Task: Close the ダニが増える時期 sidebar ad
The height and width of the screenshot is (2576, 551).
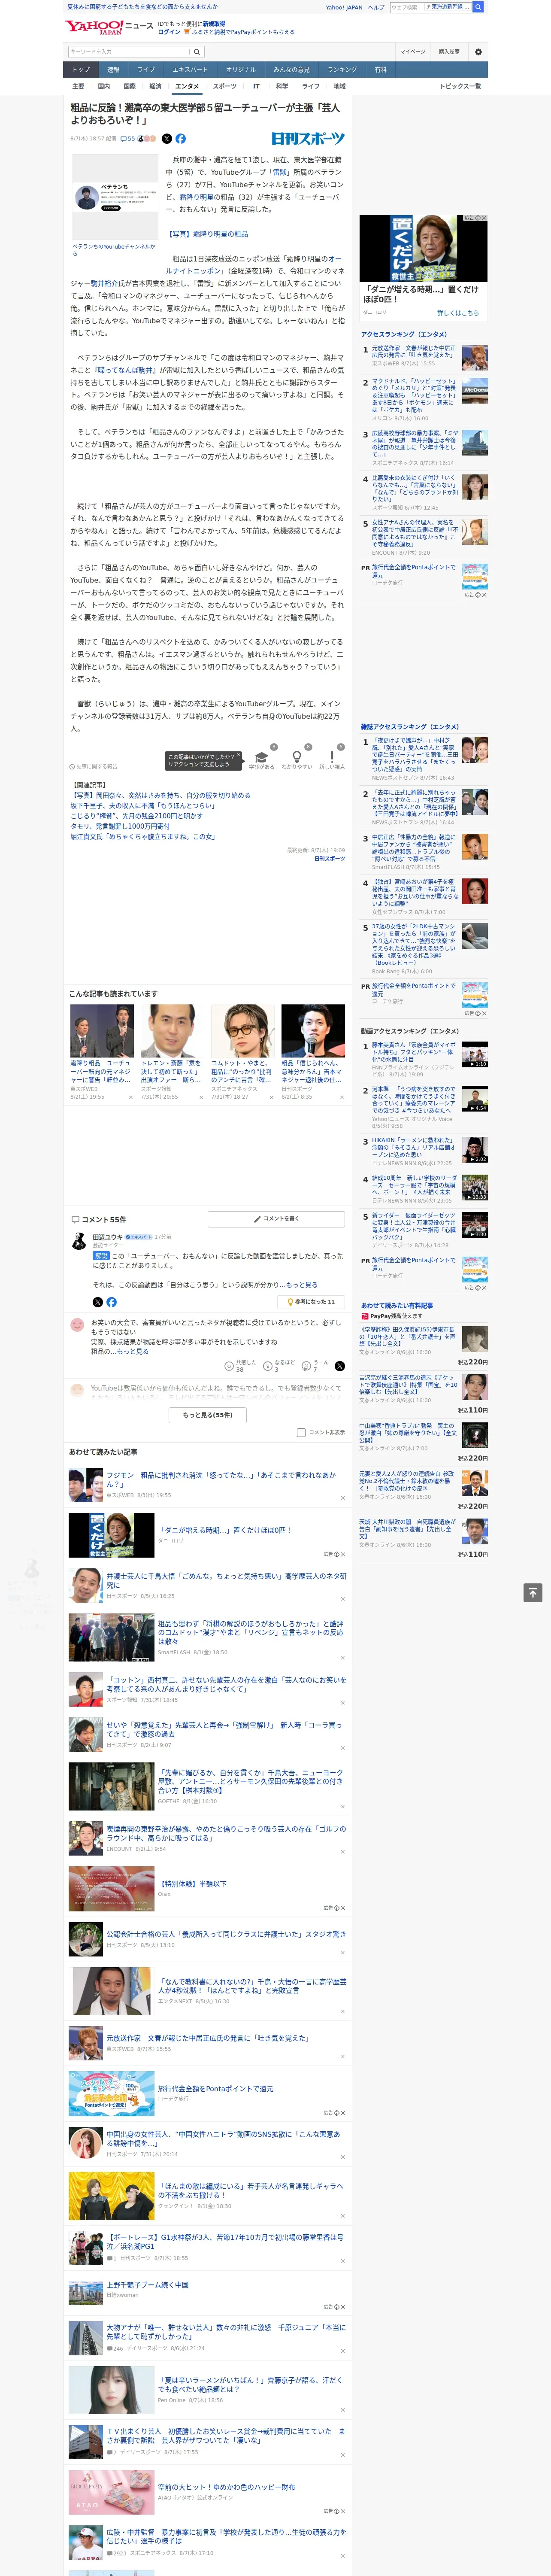Action: (484, 218)
